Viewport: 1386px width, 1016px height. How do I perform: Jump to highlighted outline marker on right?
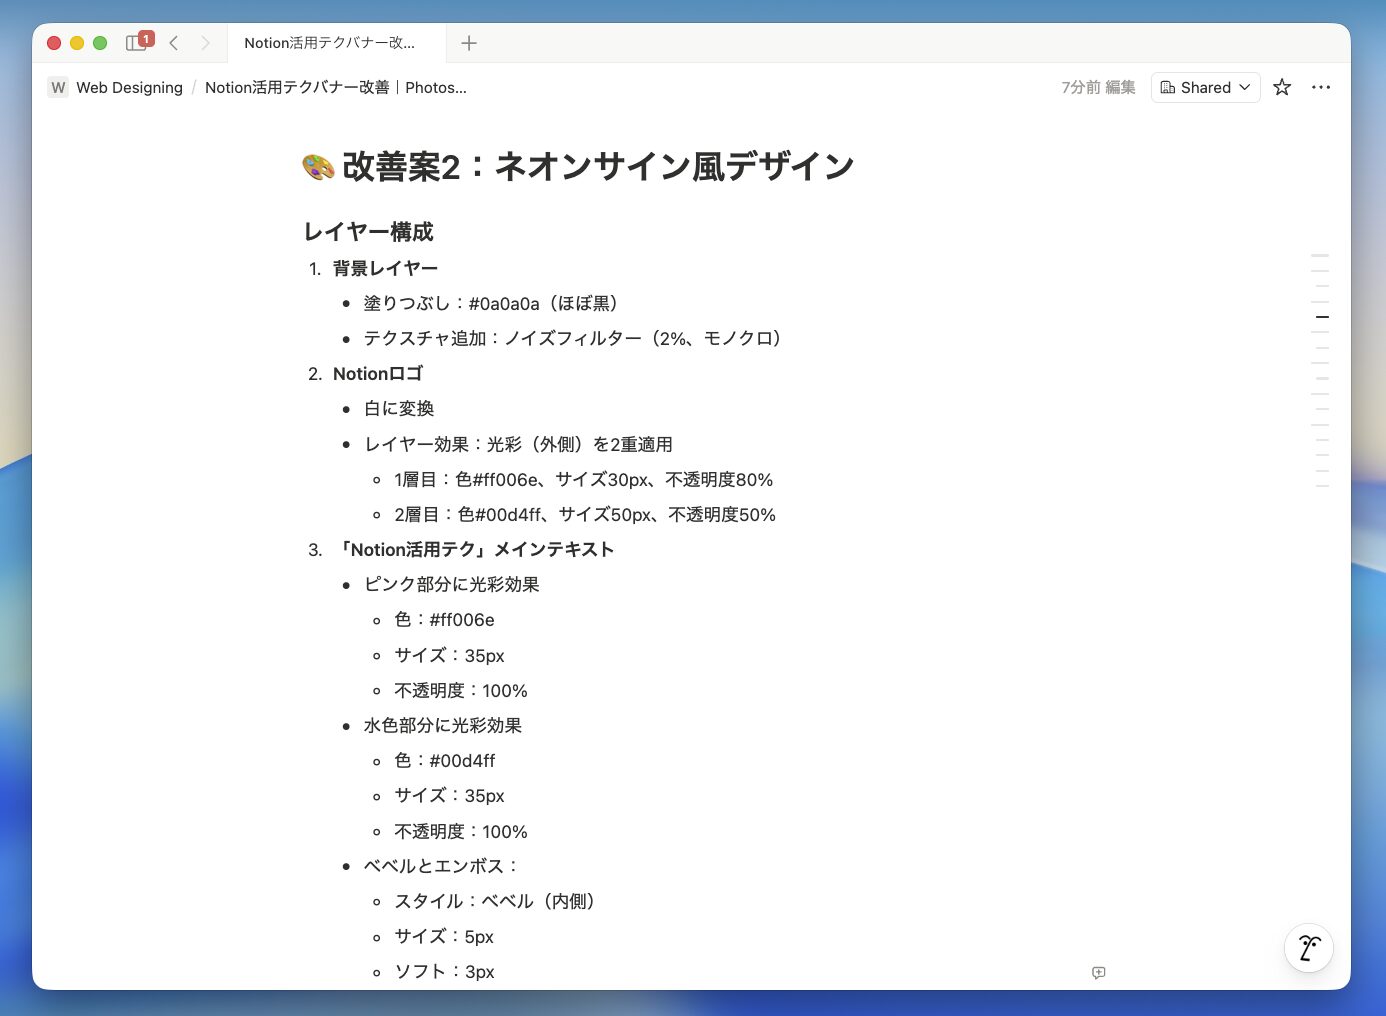point(1322,317)
